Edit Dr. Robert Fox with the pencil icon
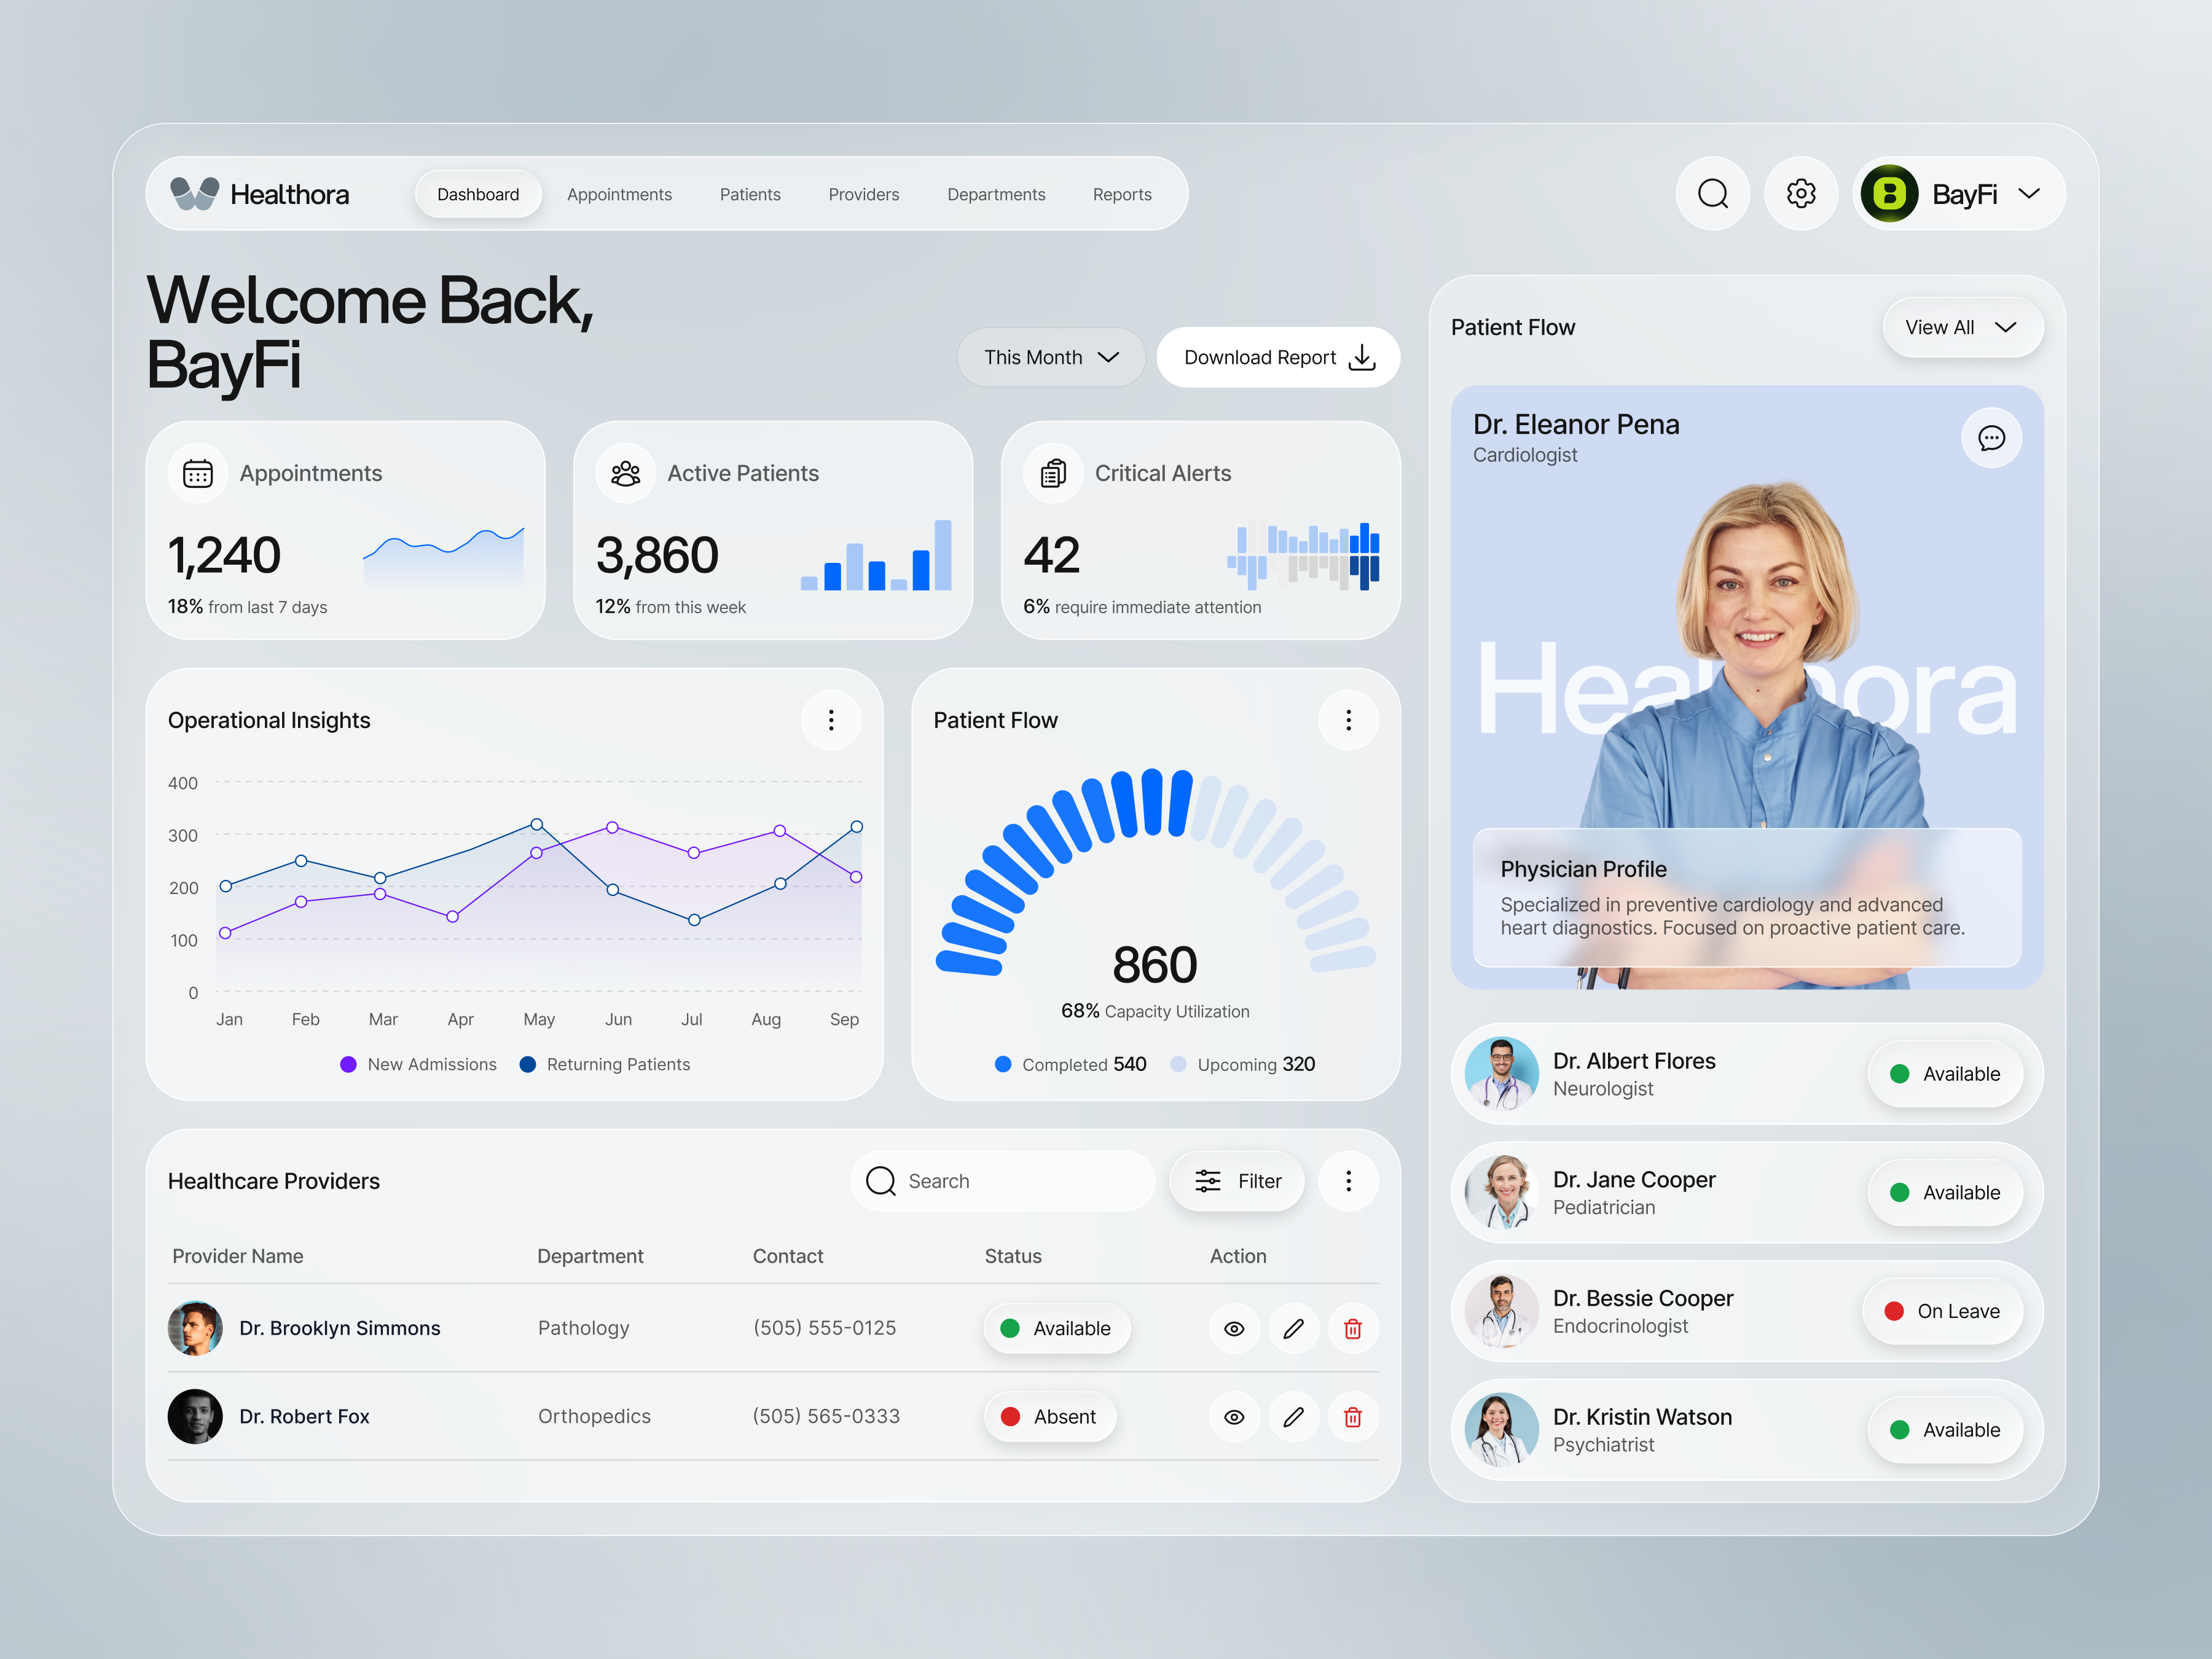Image resolution: width=2212 pixels, height=1659 pixels. click(x=1293, y=1416)
